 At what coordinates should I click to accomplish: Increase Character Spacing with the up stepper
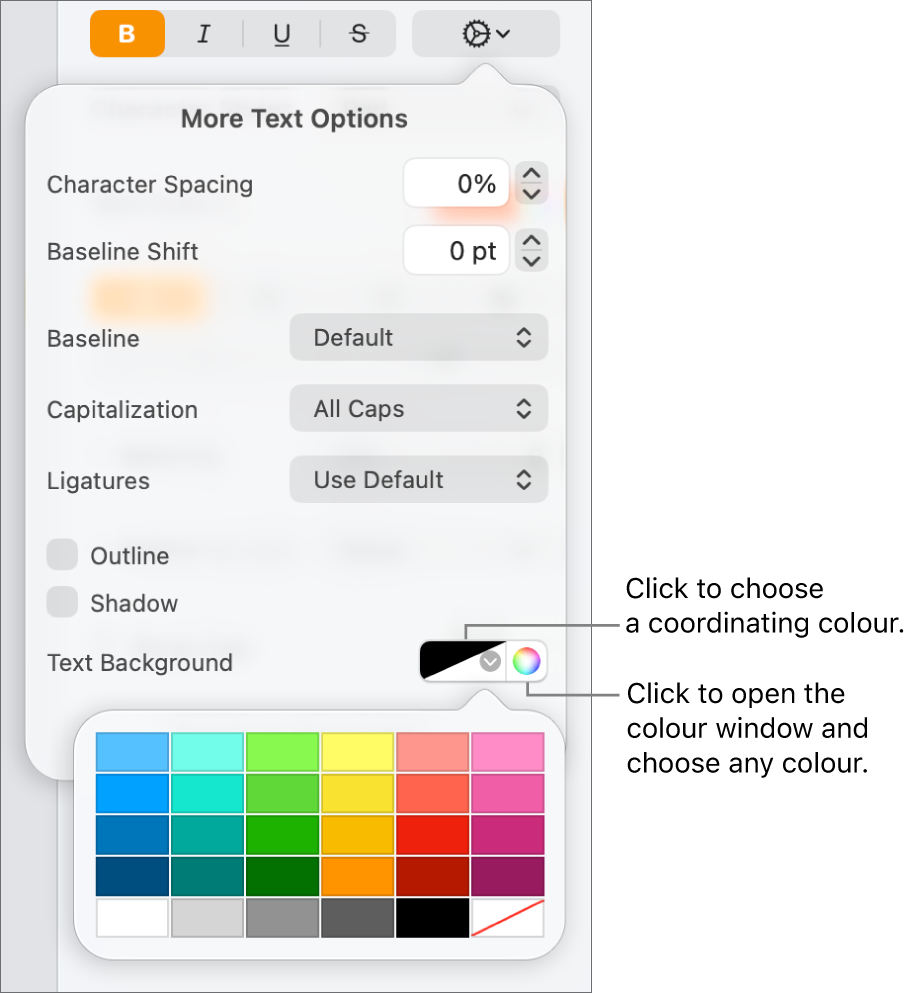pyautogui.click(x=531, y=174)
